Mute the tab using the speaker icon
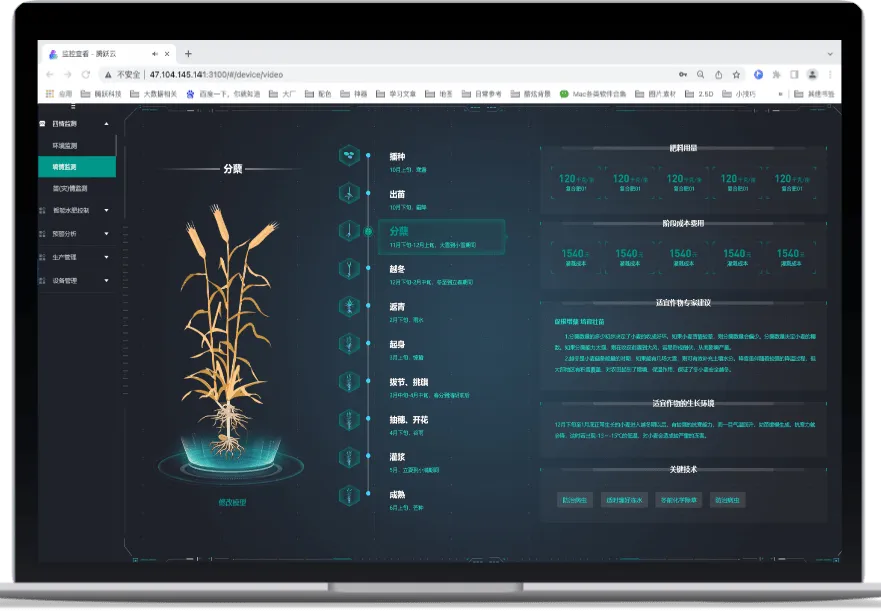Image resolution: width=881 pixels, height=611 pixels. click(154, 54)
